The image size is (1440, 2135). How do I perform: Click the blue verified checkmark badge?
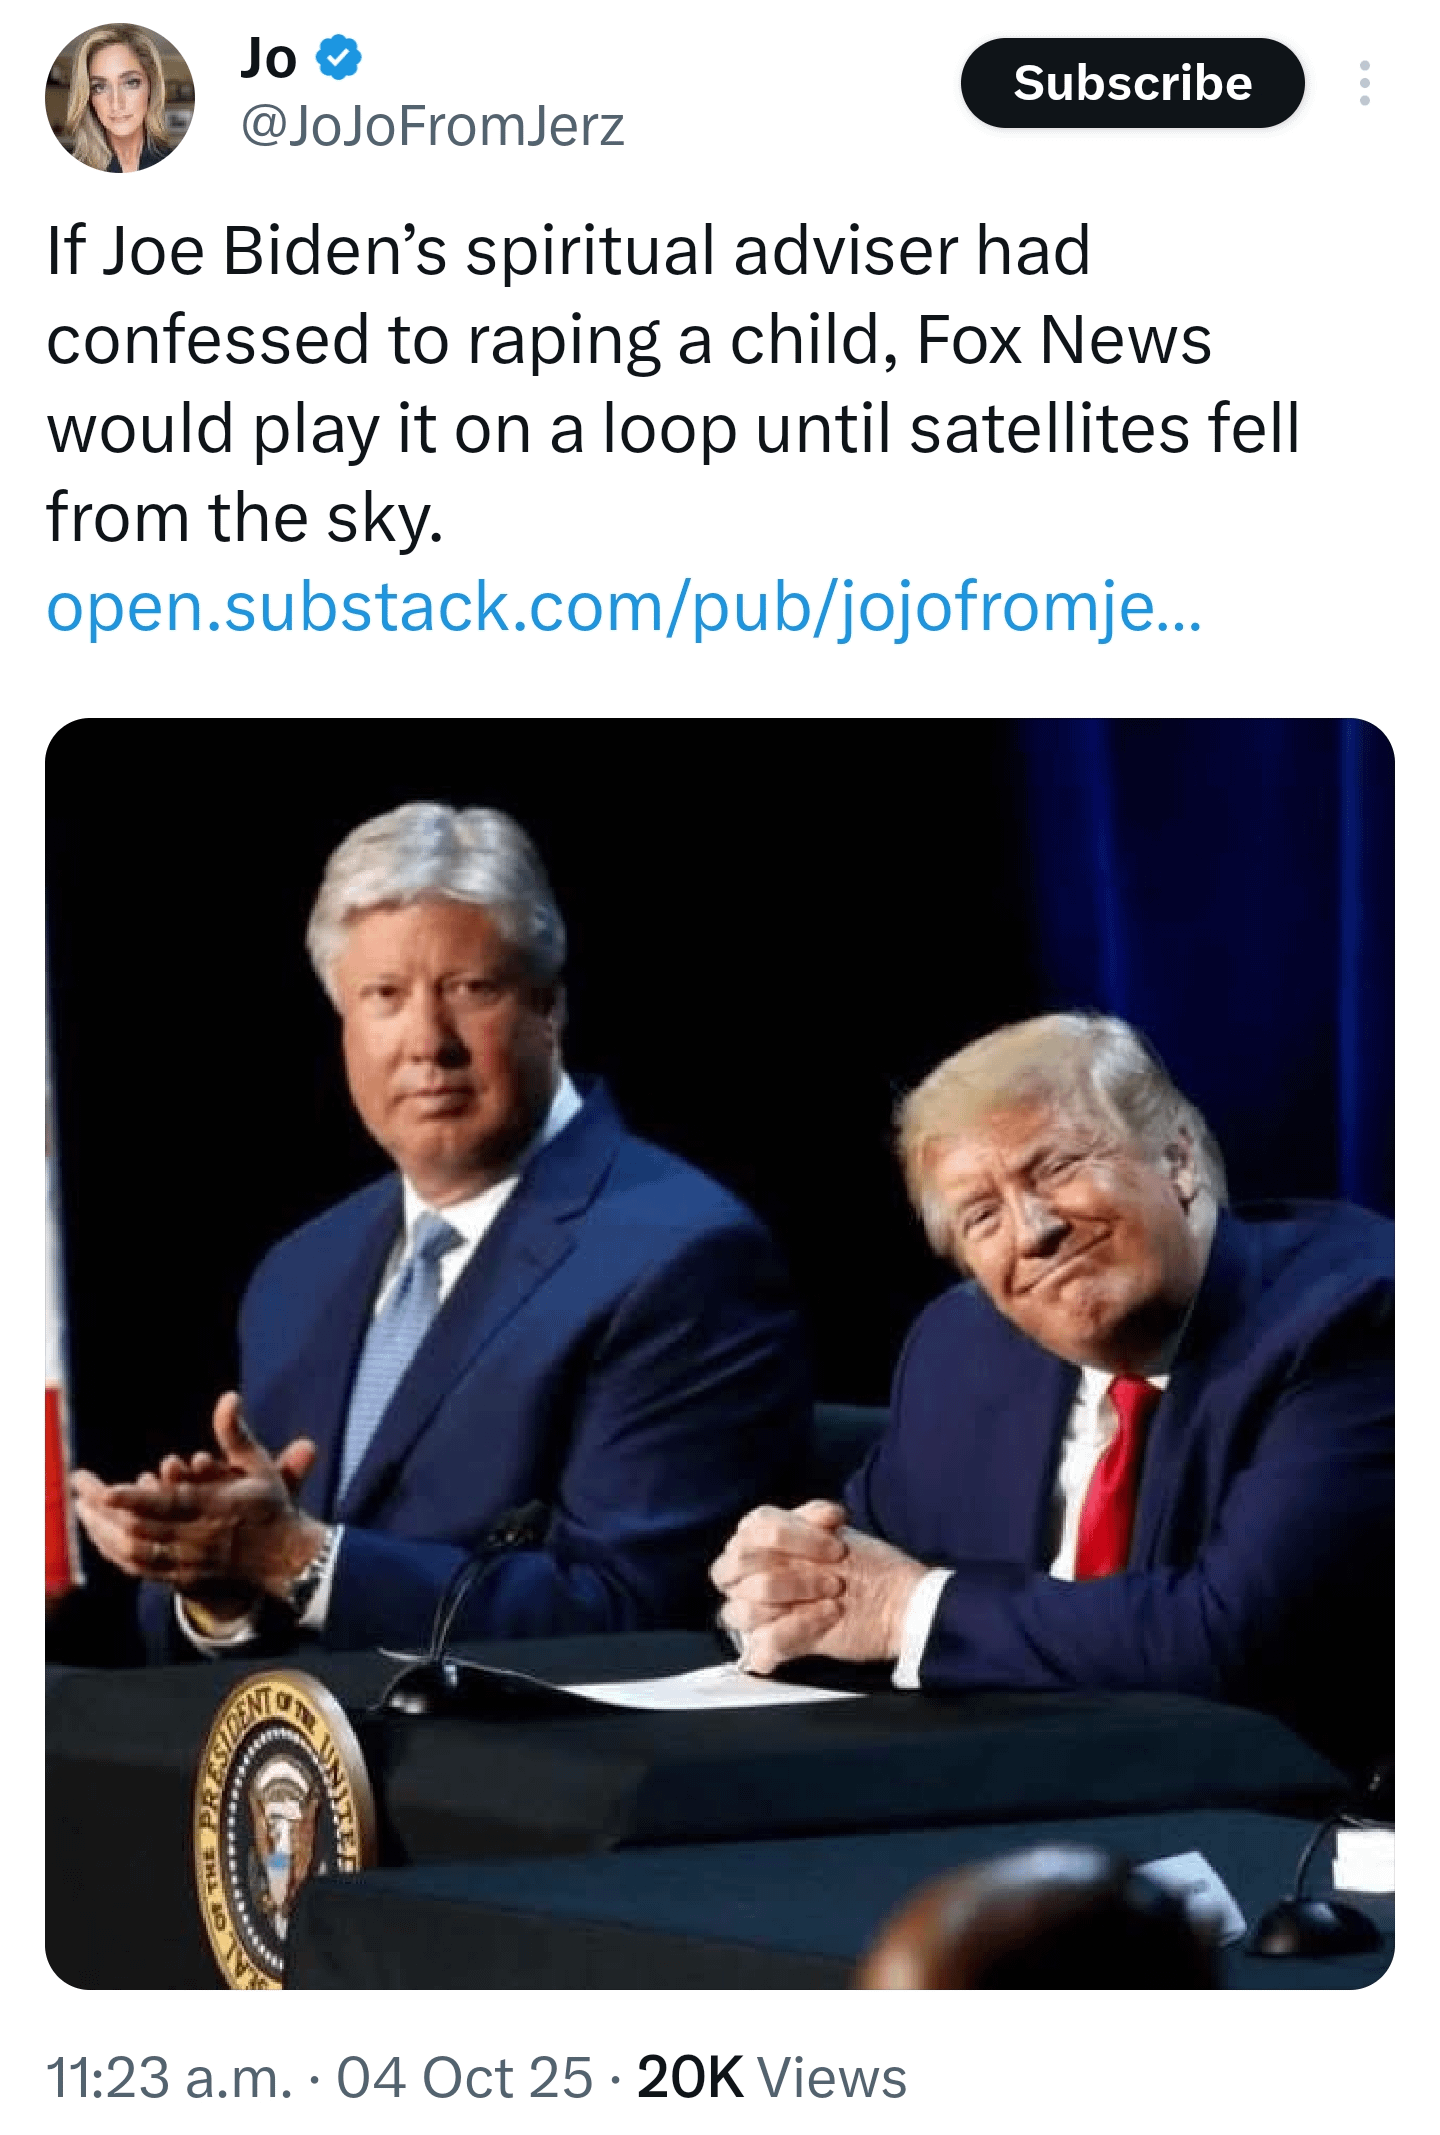[x=339, y=57]
